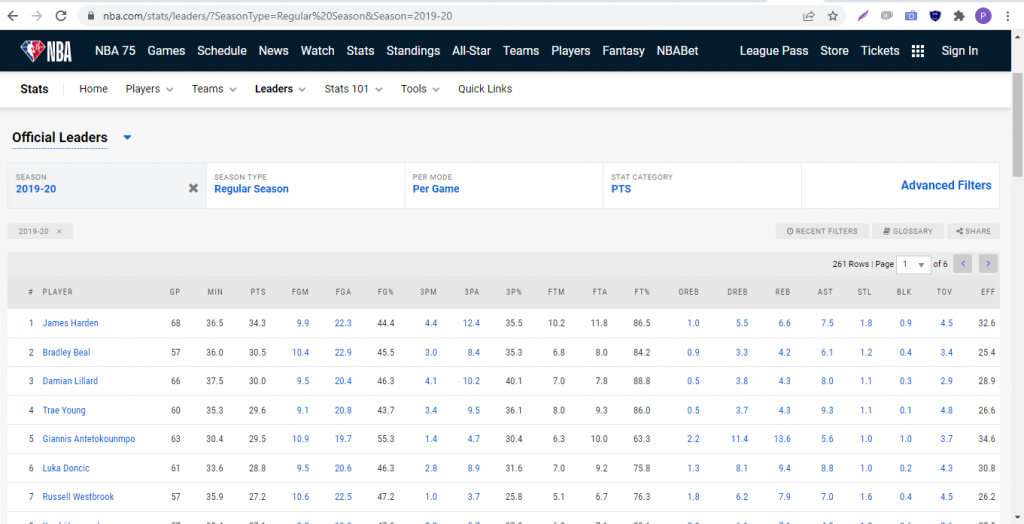Open League Pass
The height and width of the screenshot is (524, 1024).
point(774,51)
